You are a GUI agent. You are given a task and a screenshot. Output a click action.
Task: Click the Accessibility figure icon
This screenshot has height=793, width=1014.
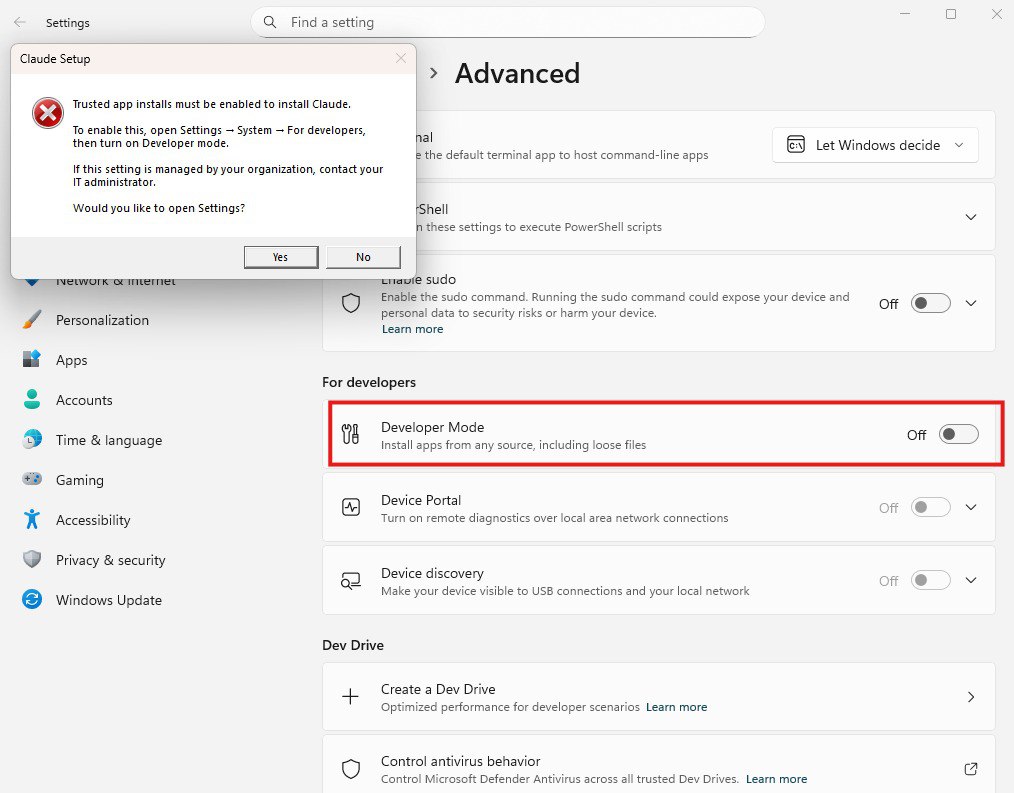[32, 520]
